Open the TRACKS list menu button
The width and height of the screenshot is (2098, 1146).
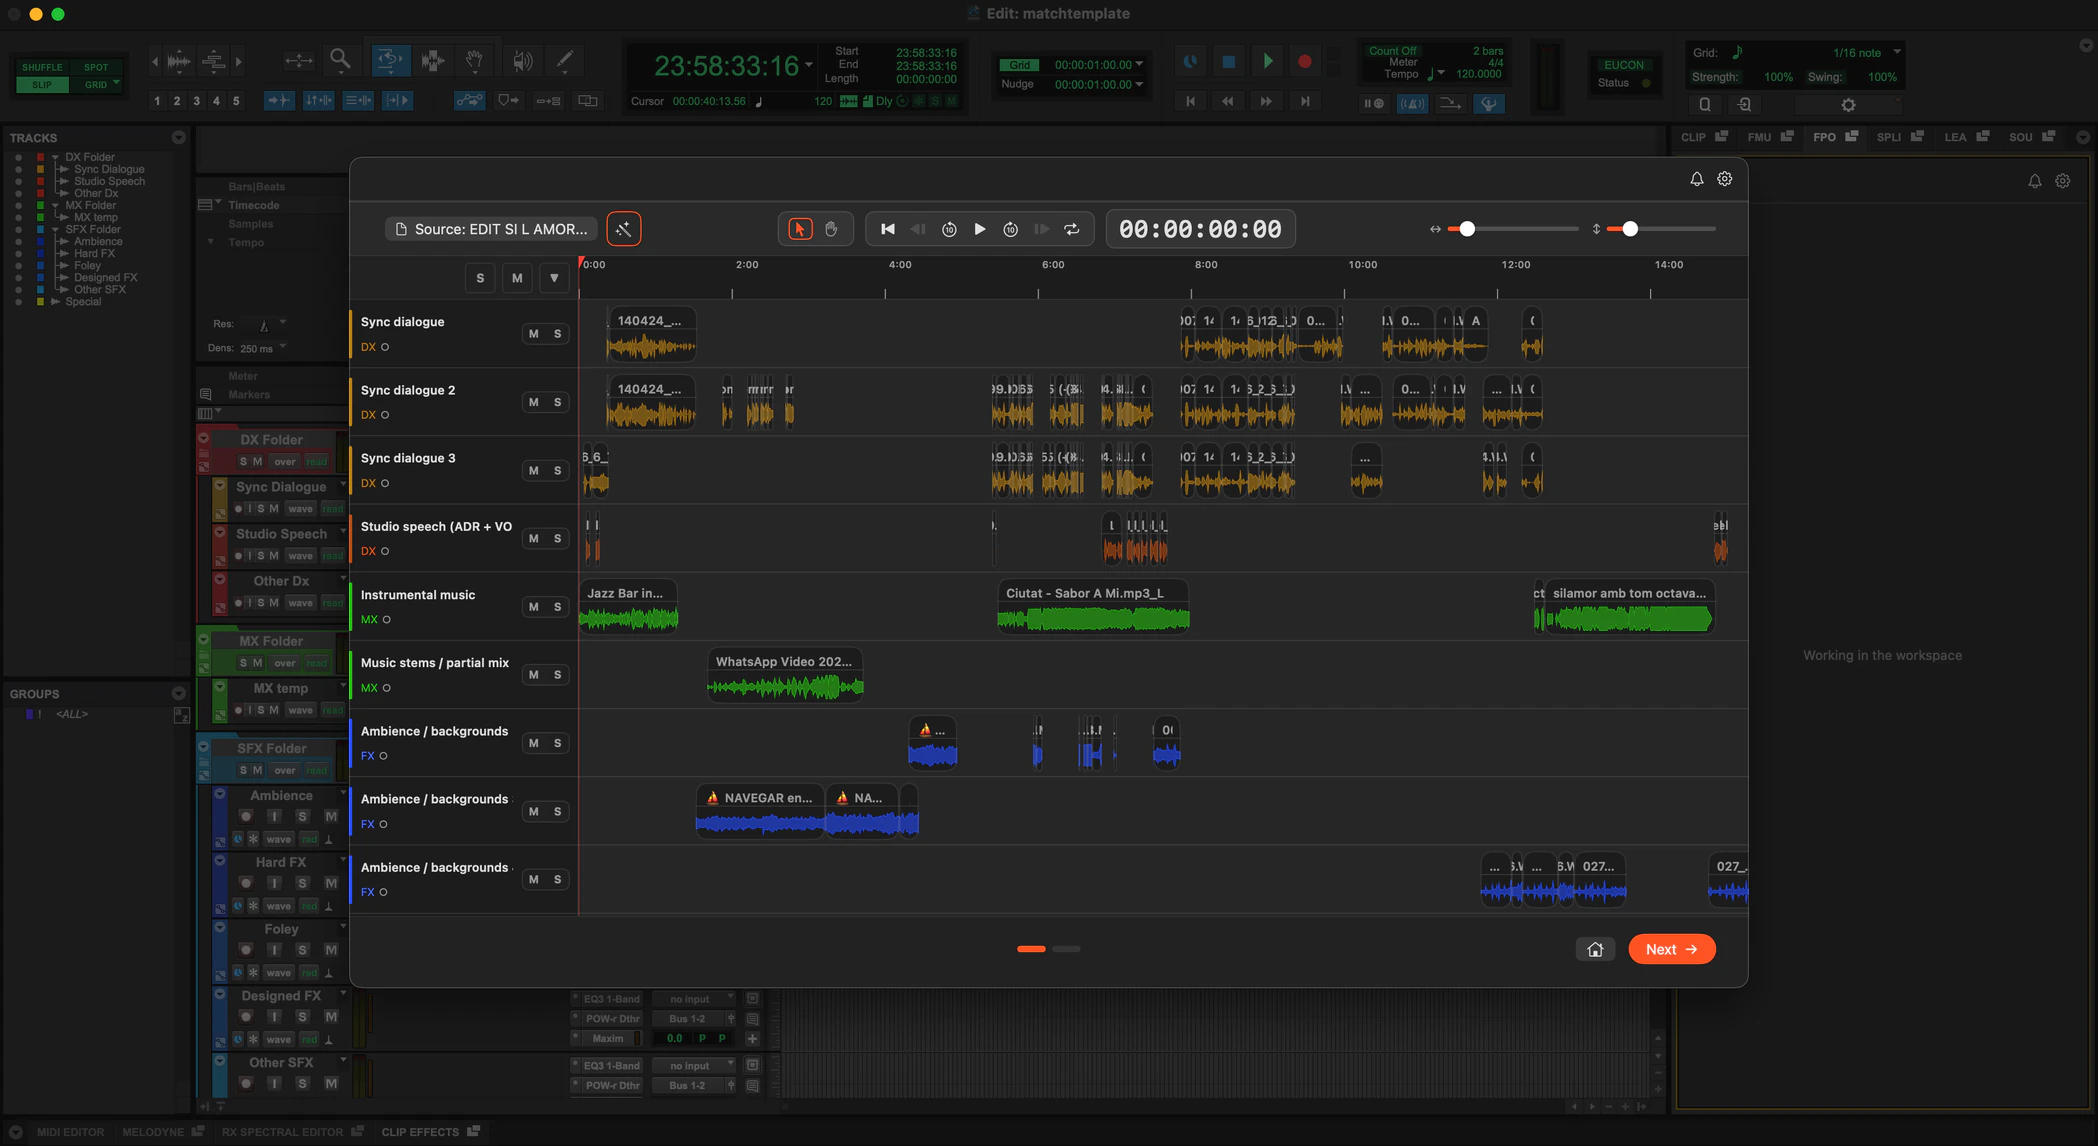pyautogui.click(x=178, y=138)
